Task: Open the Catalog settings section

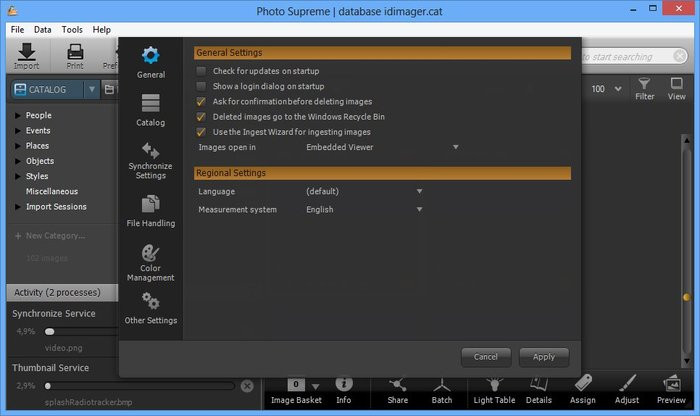Action: tap(151, 109)
